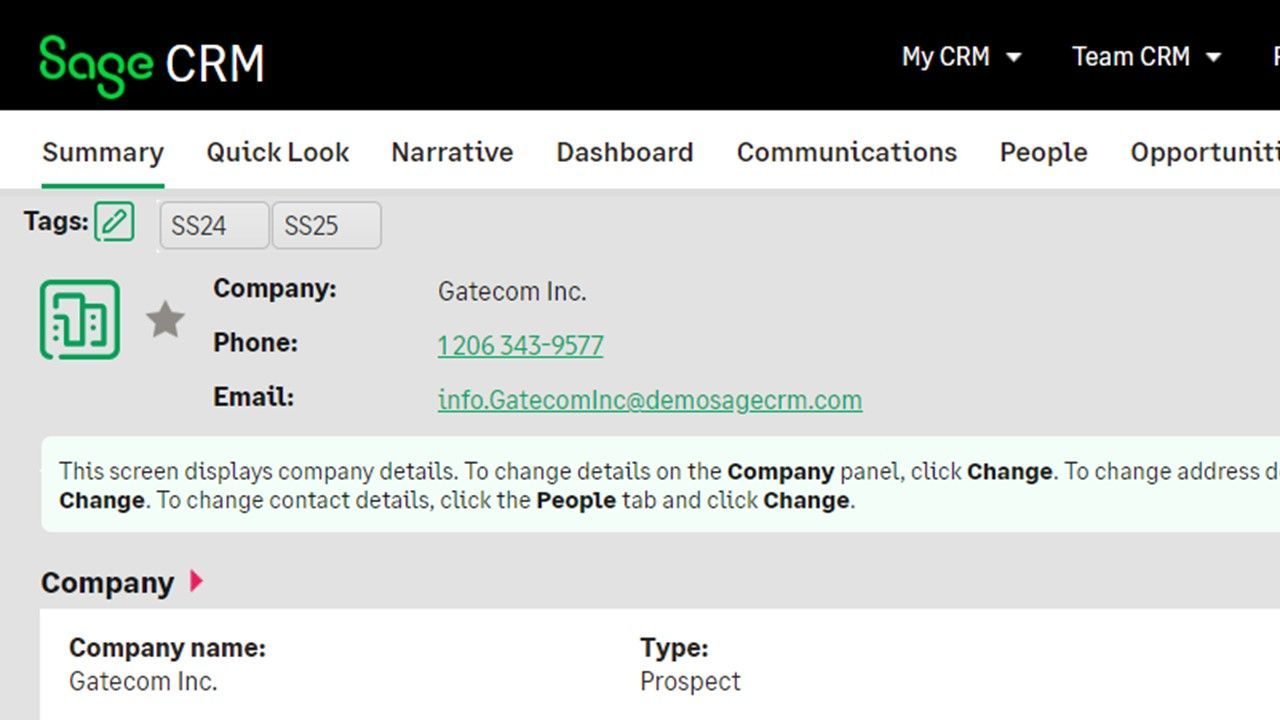The width and height of the screenshot is (1280, 720).
Task: Click the Sage CRM logo
Action: coord(152,64)
